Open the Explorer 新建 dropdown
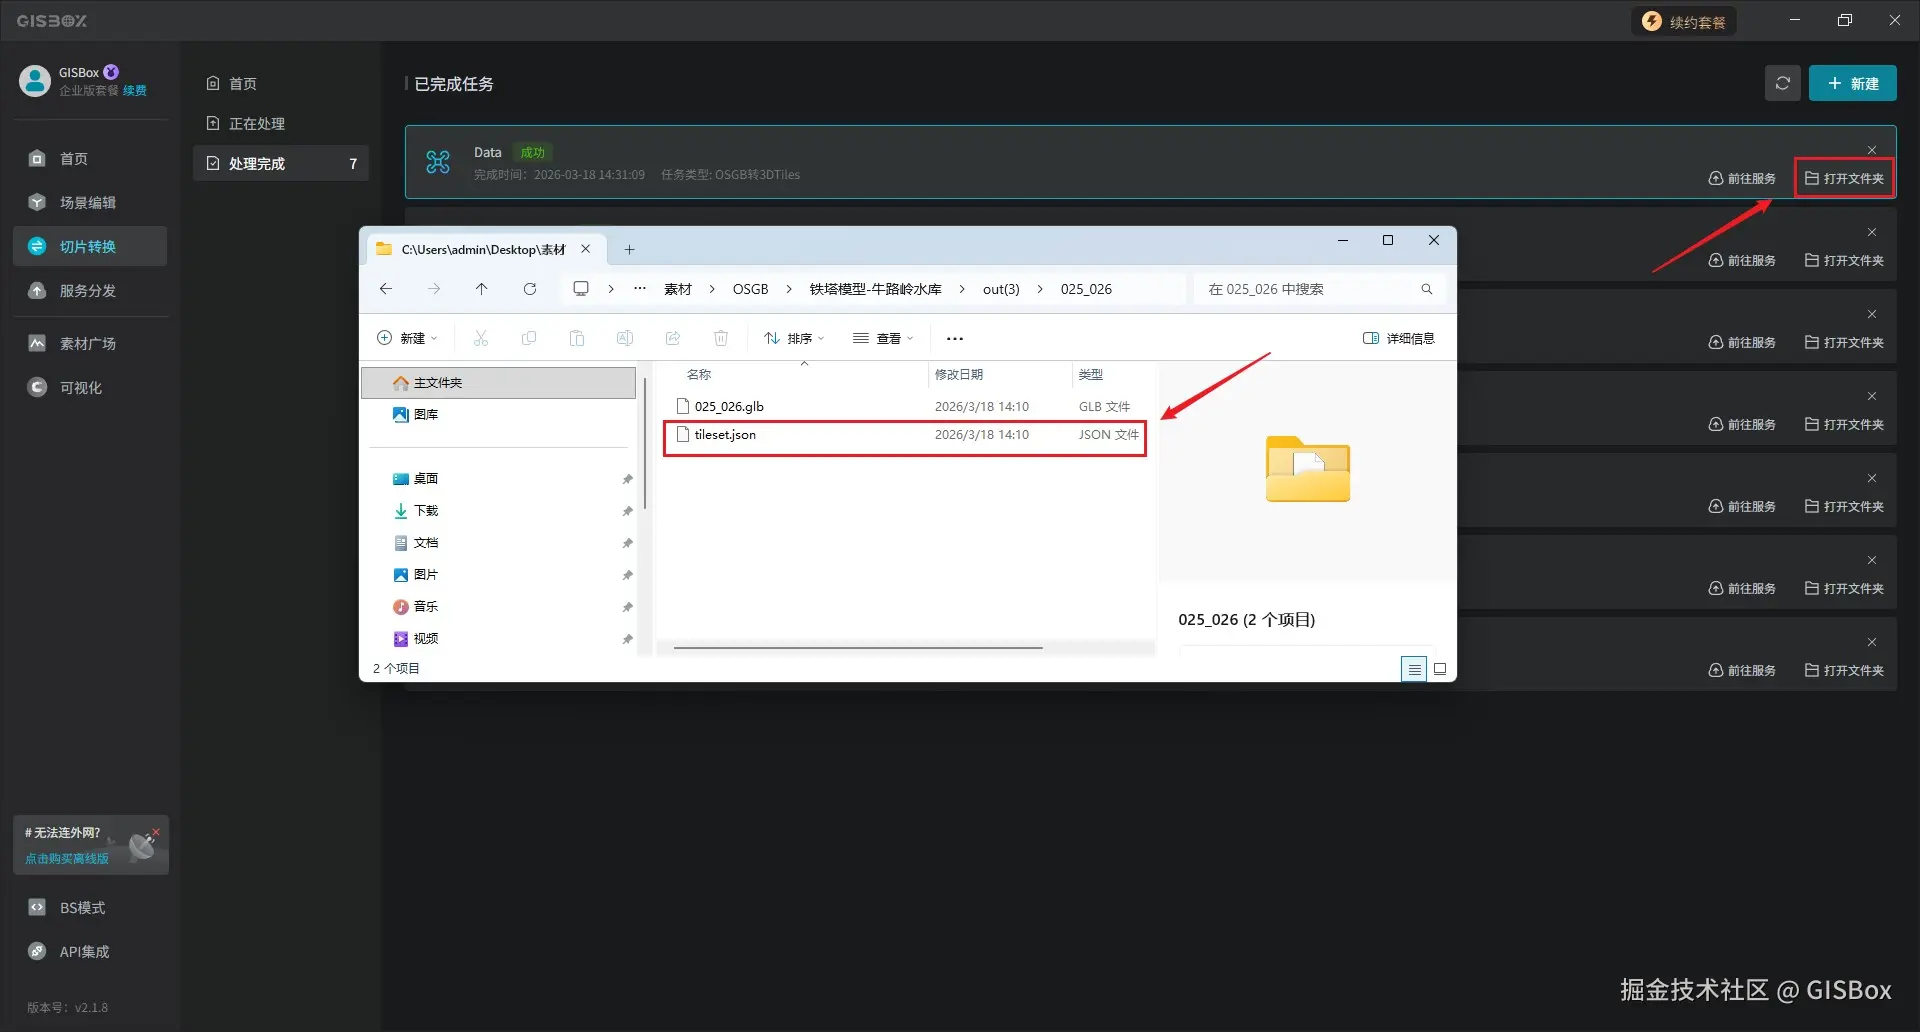Viewport: 1920px width, 1032px height. [407, 339]
